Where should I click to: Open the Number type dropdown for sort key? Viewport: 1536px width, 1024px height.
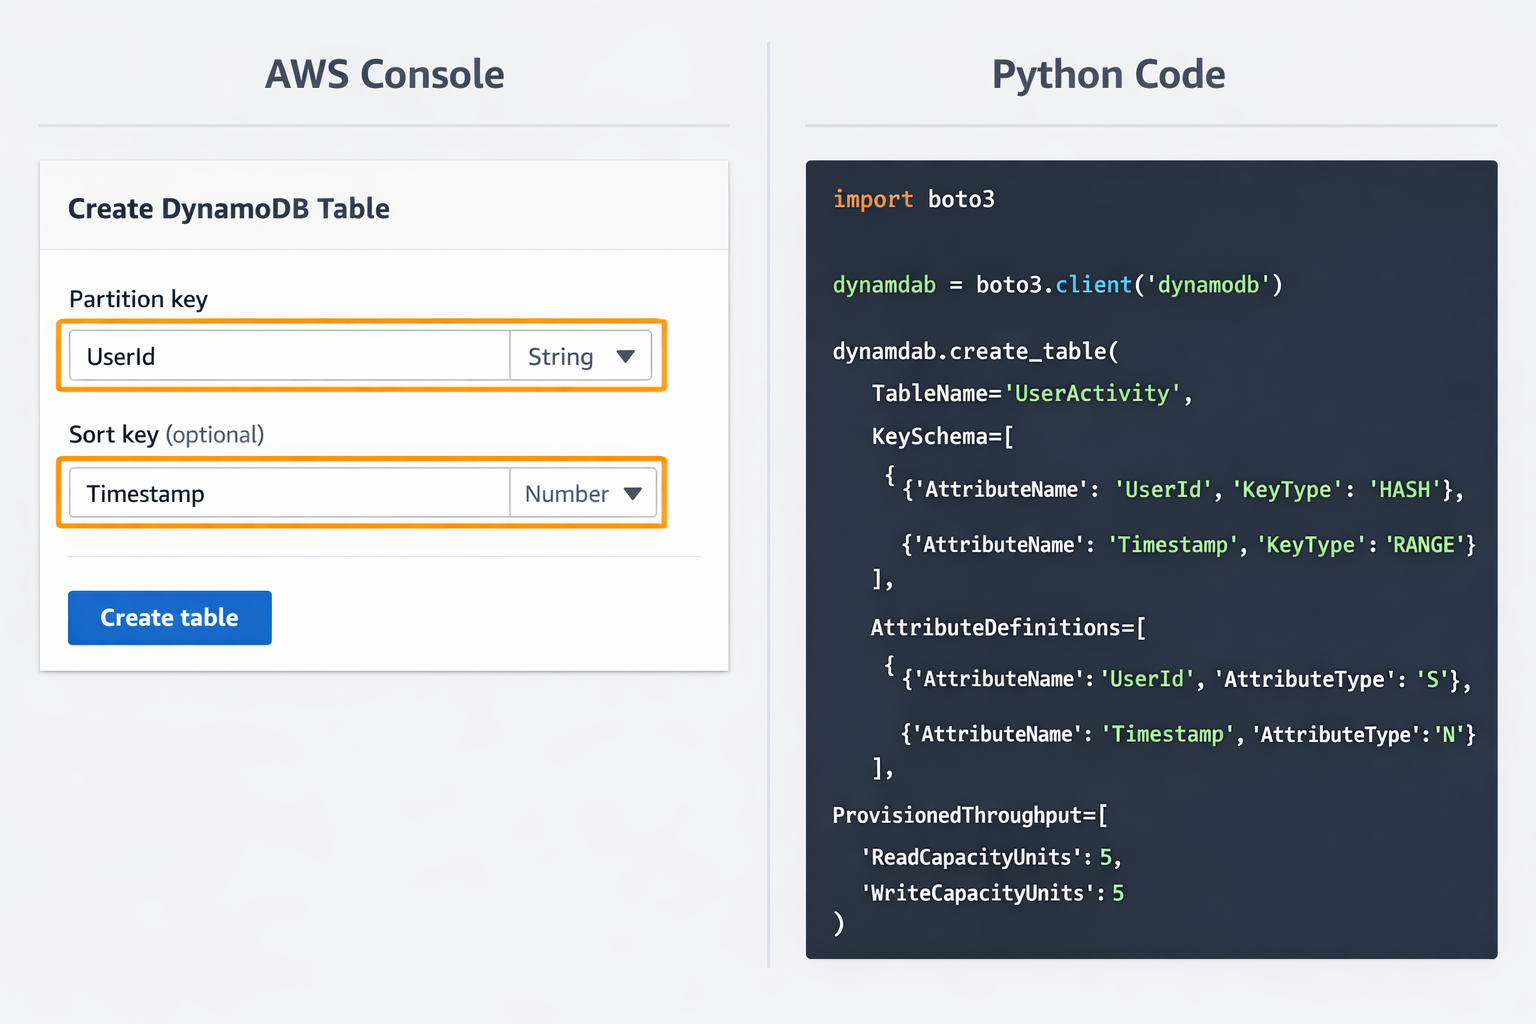tap(583, 494)
